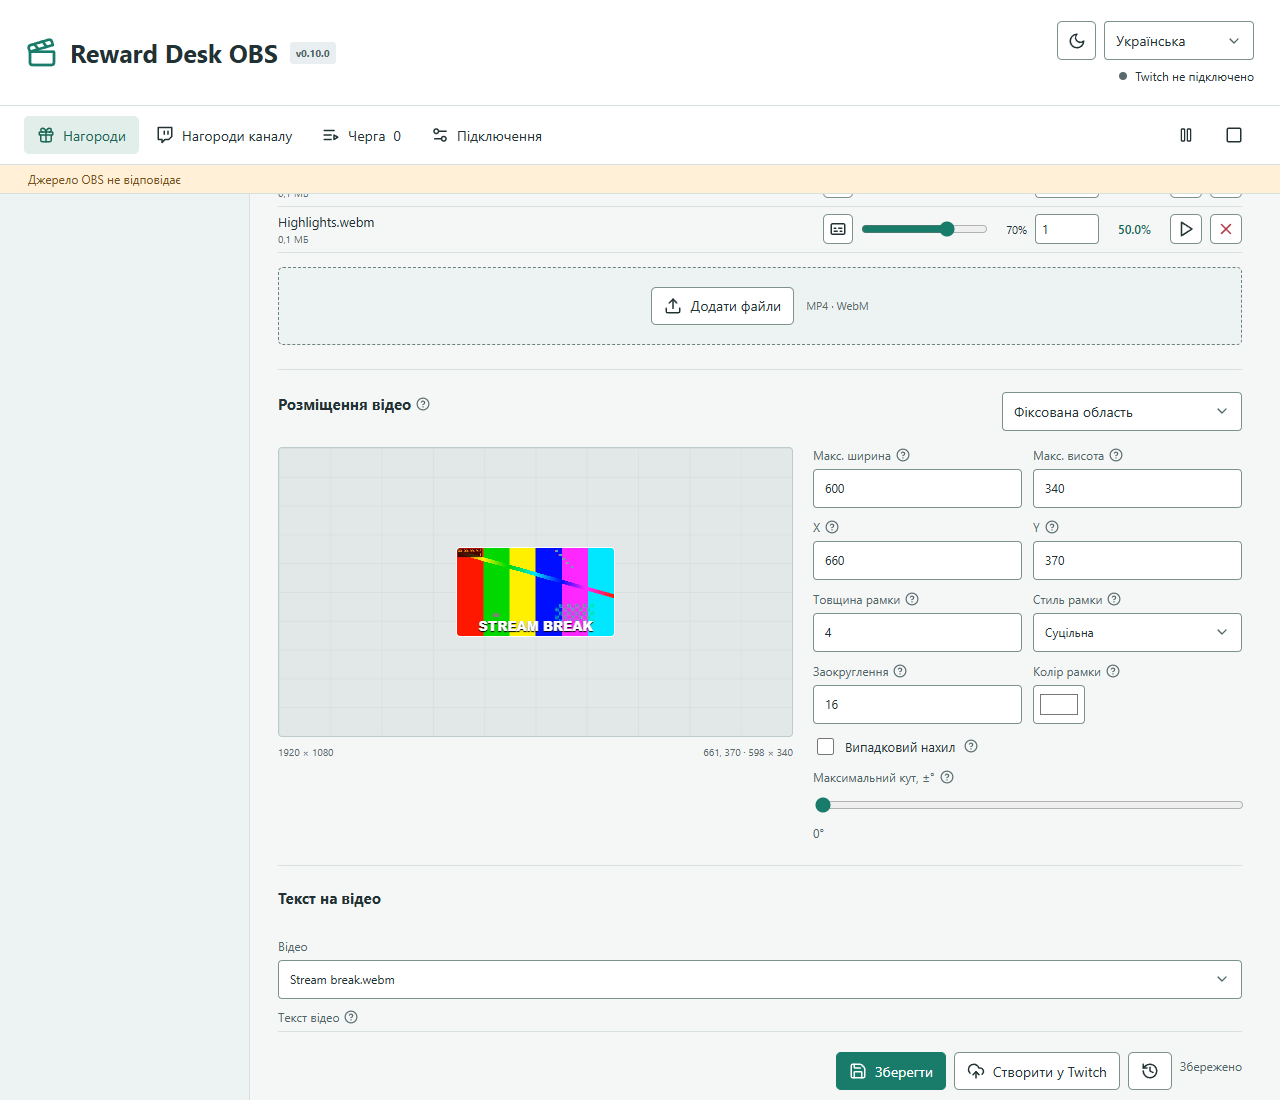Click the Максимальний кут slider handle
The image size is (1280, 1100).
823,805
